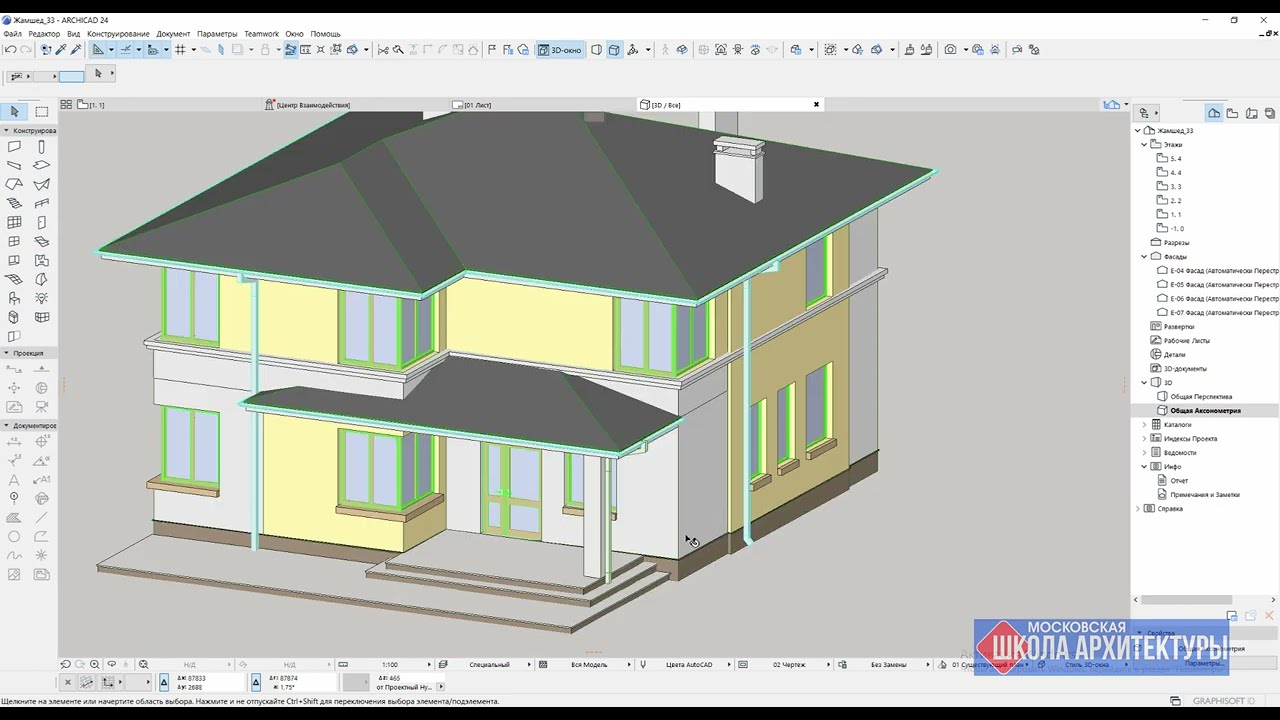
Task: Select the Roof tool in toolbox
Action: 14,184
